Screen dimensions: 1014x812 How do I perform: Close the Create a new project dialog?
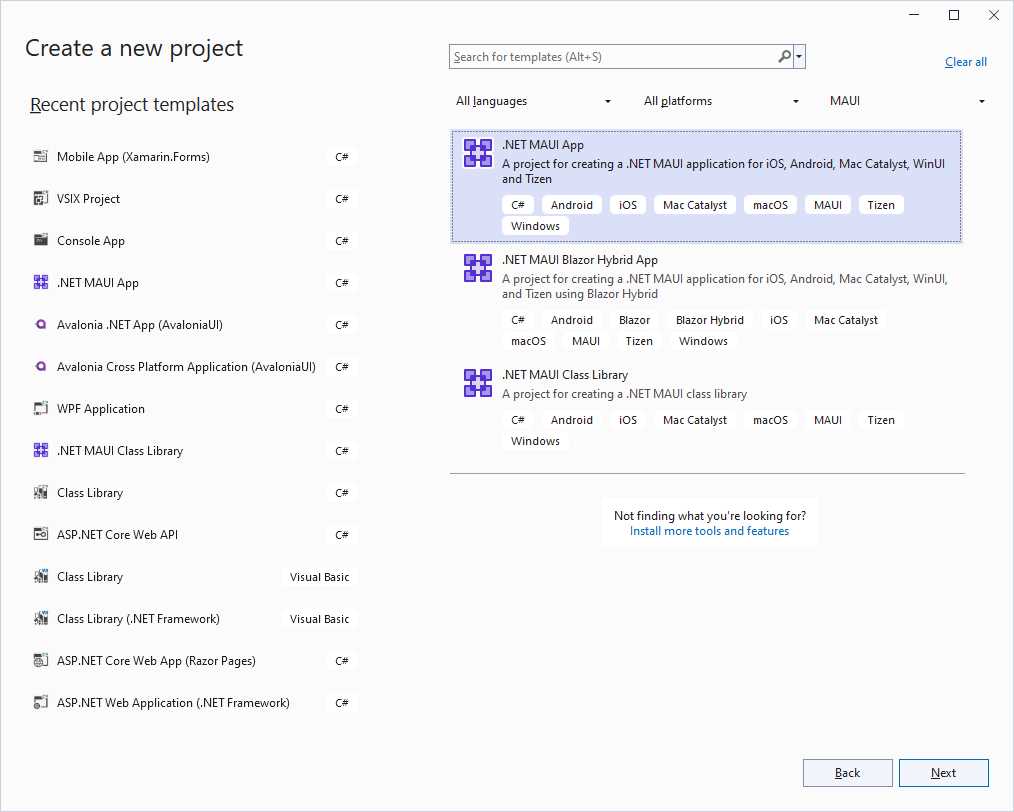(994, 15)
